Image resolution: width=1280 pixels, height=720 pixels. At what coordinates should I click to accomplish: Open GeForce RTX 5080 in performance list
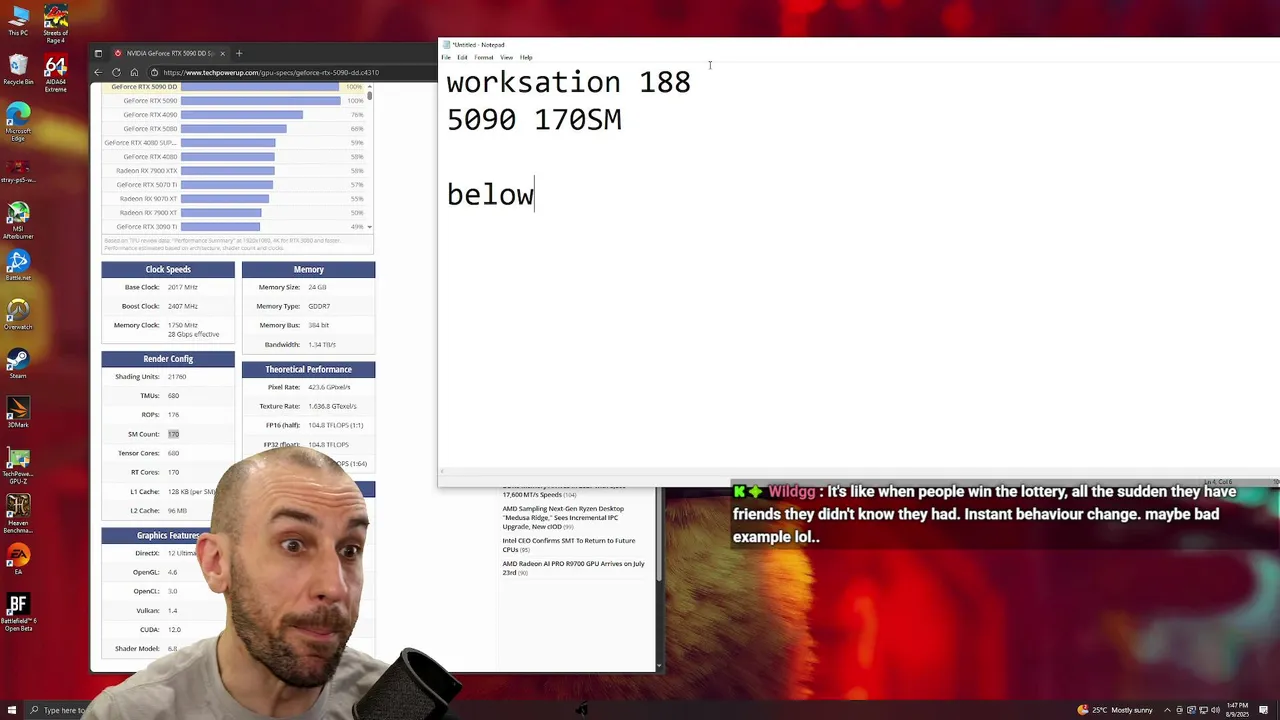click(150, 128)
